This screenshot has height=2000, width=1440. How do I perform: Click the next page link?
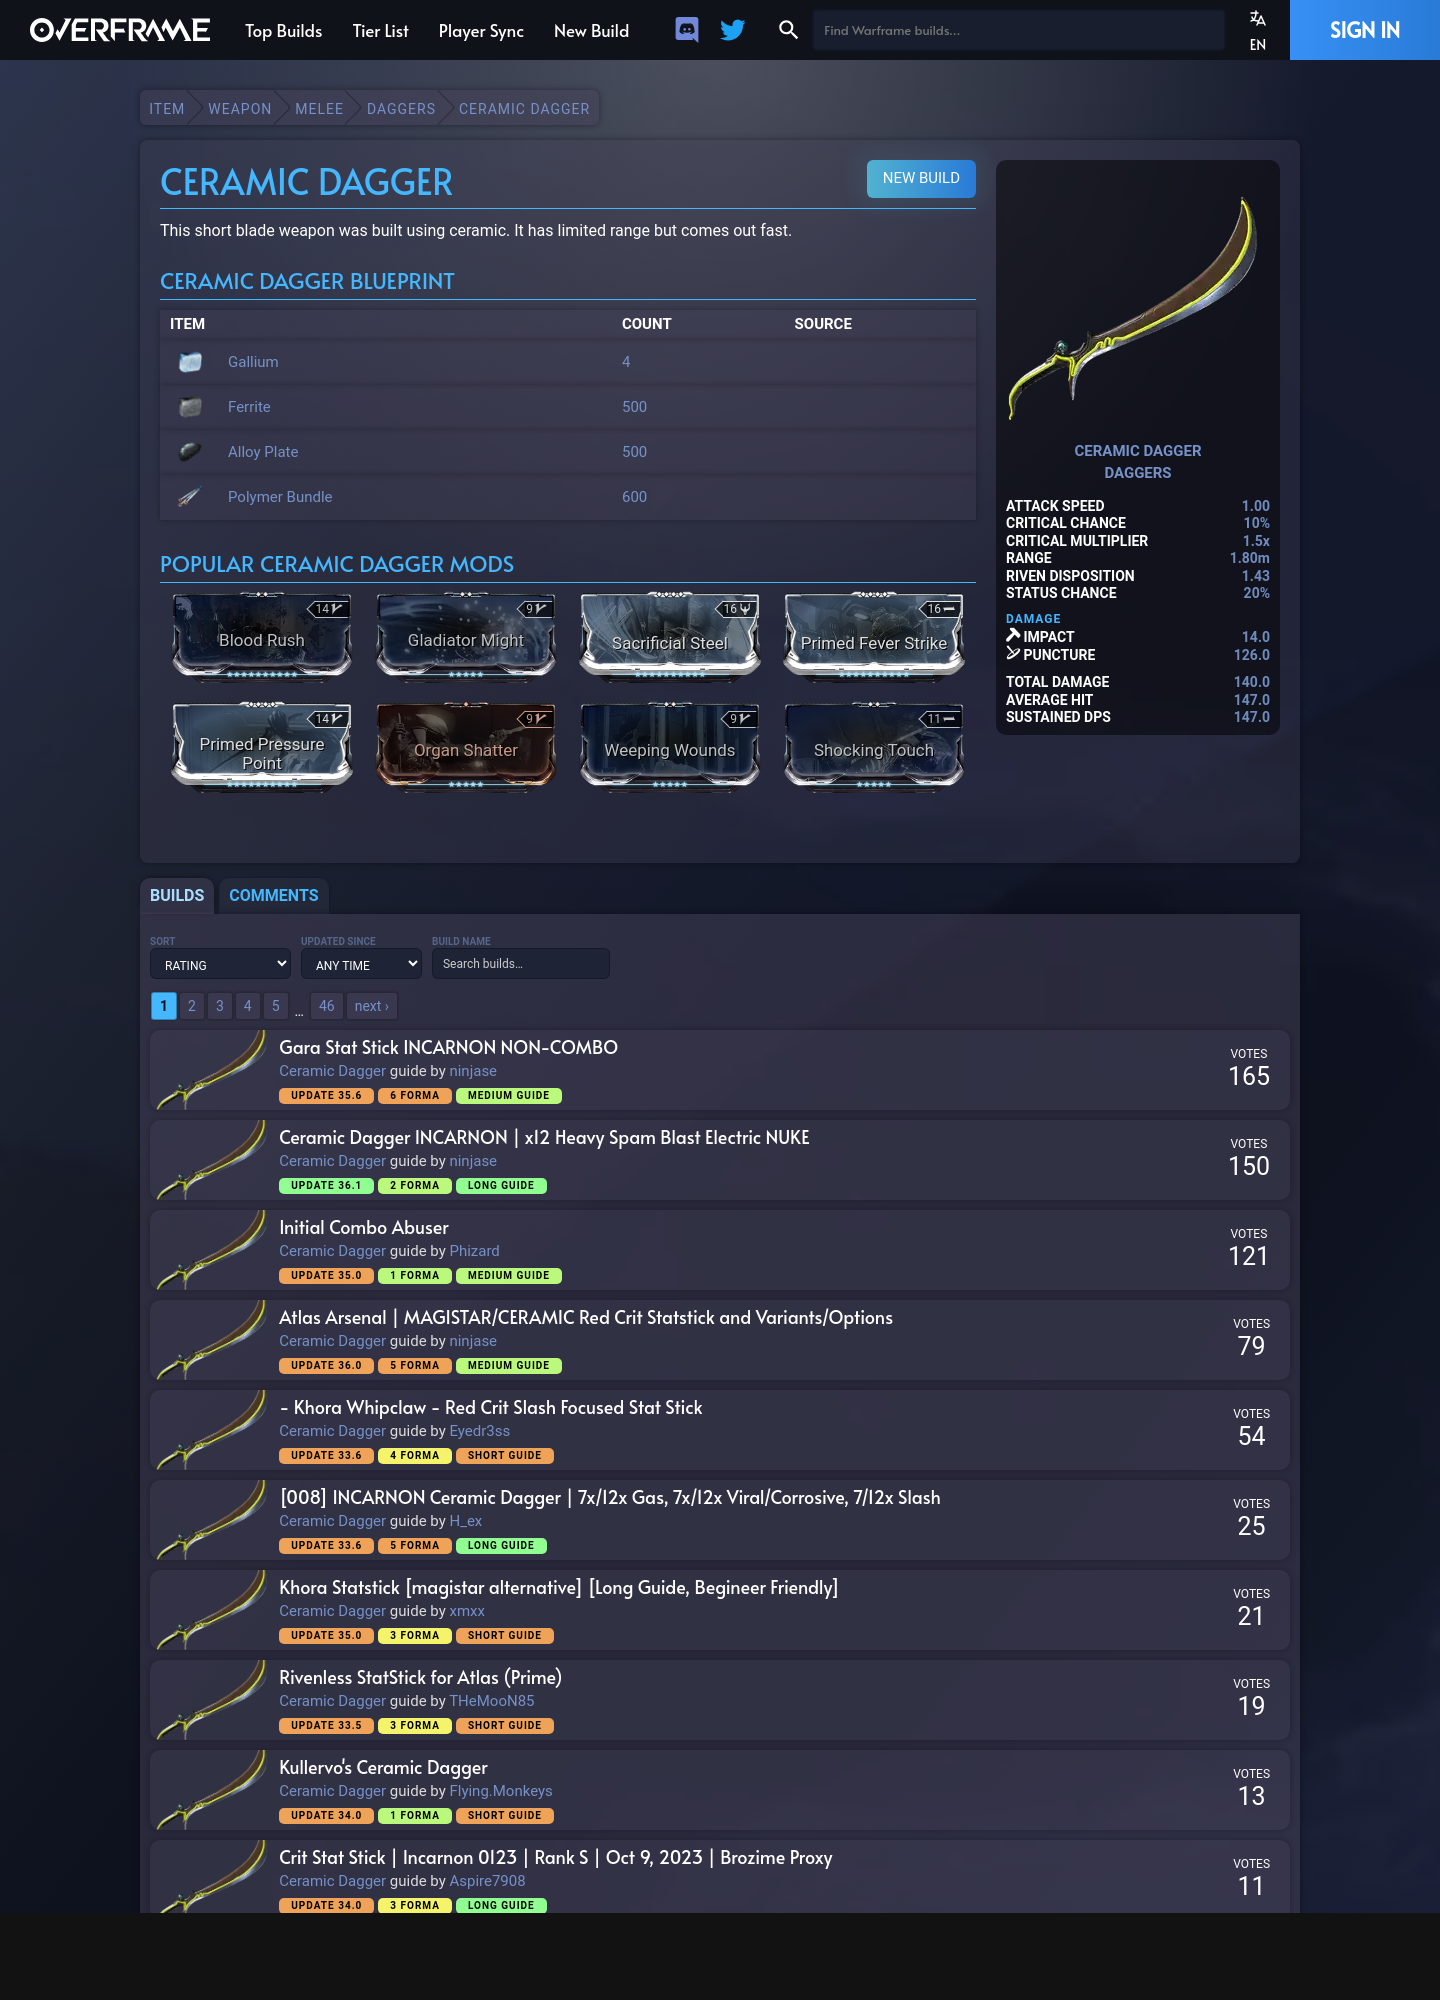372,1006
